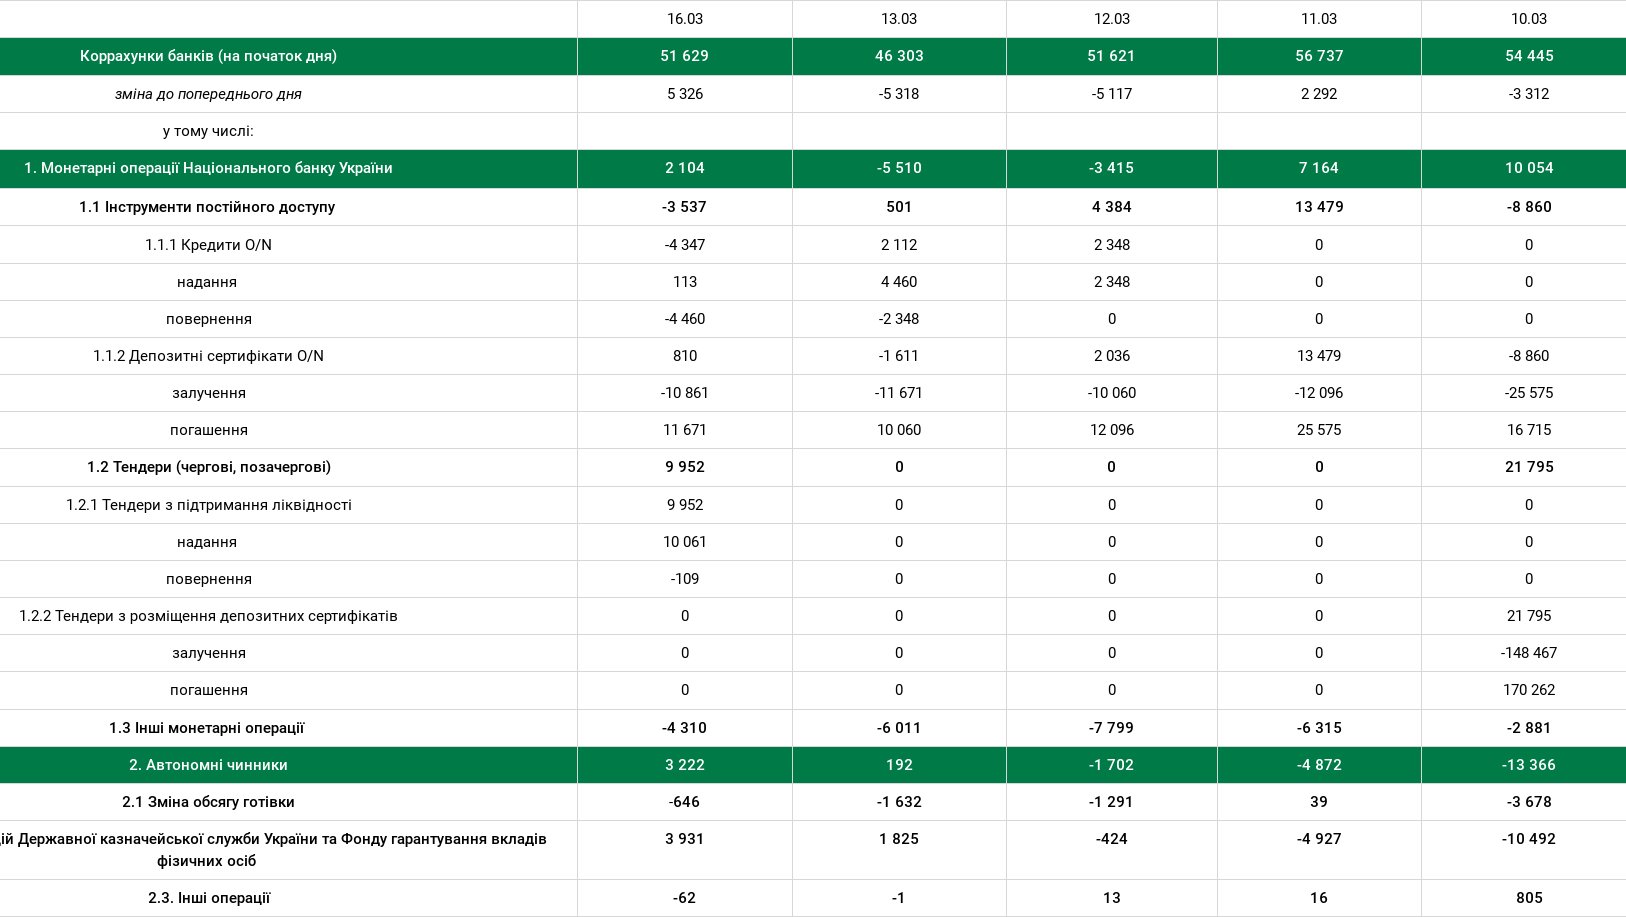
Task: Select the value 10 061 cell
Action: 684,542
